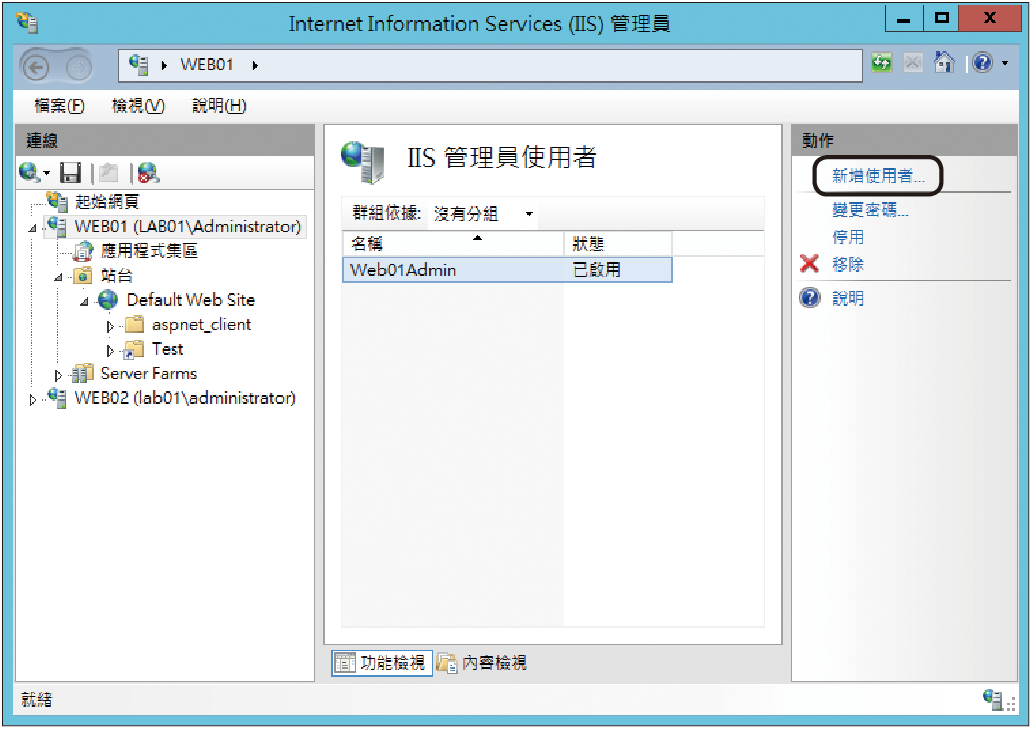The width and height of the screenshot is (1033, 729).
Task: Click 停用 action link
Action: point(848,237)
